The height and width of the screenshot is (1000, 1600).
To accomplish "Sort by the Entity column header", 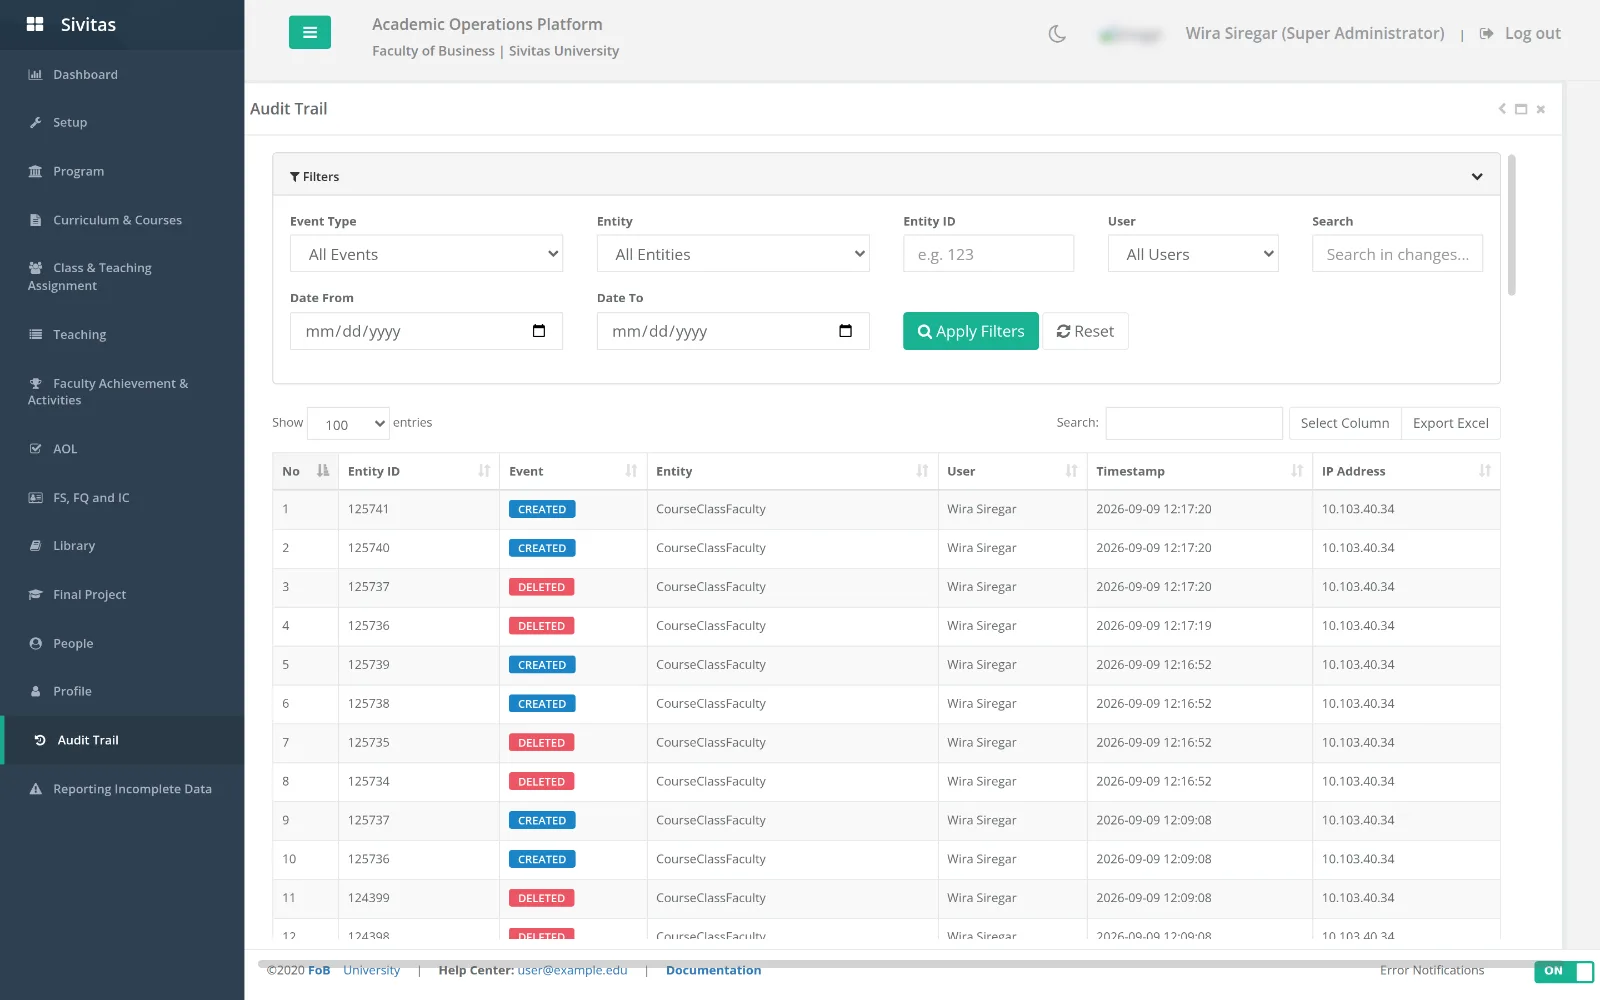I will (792, 471).
